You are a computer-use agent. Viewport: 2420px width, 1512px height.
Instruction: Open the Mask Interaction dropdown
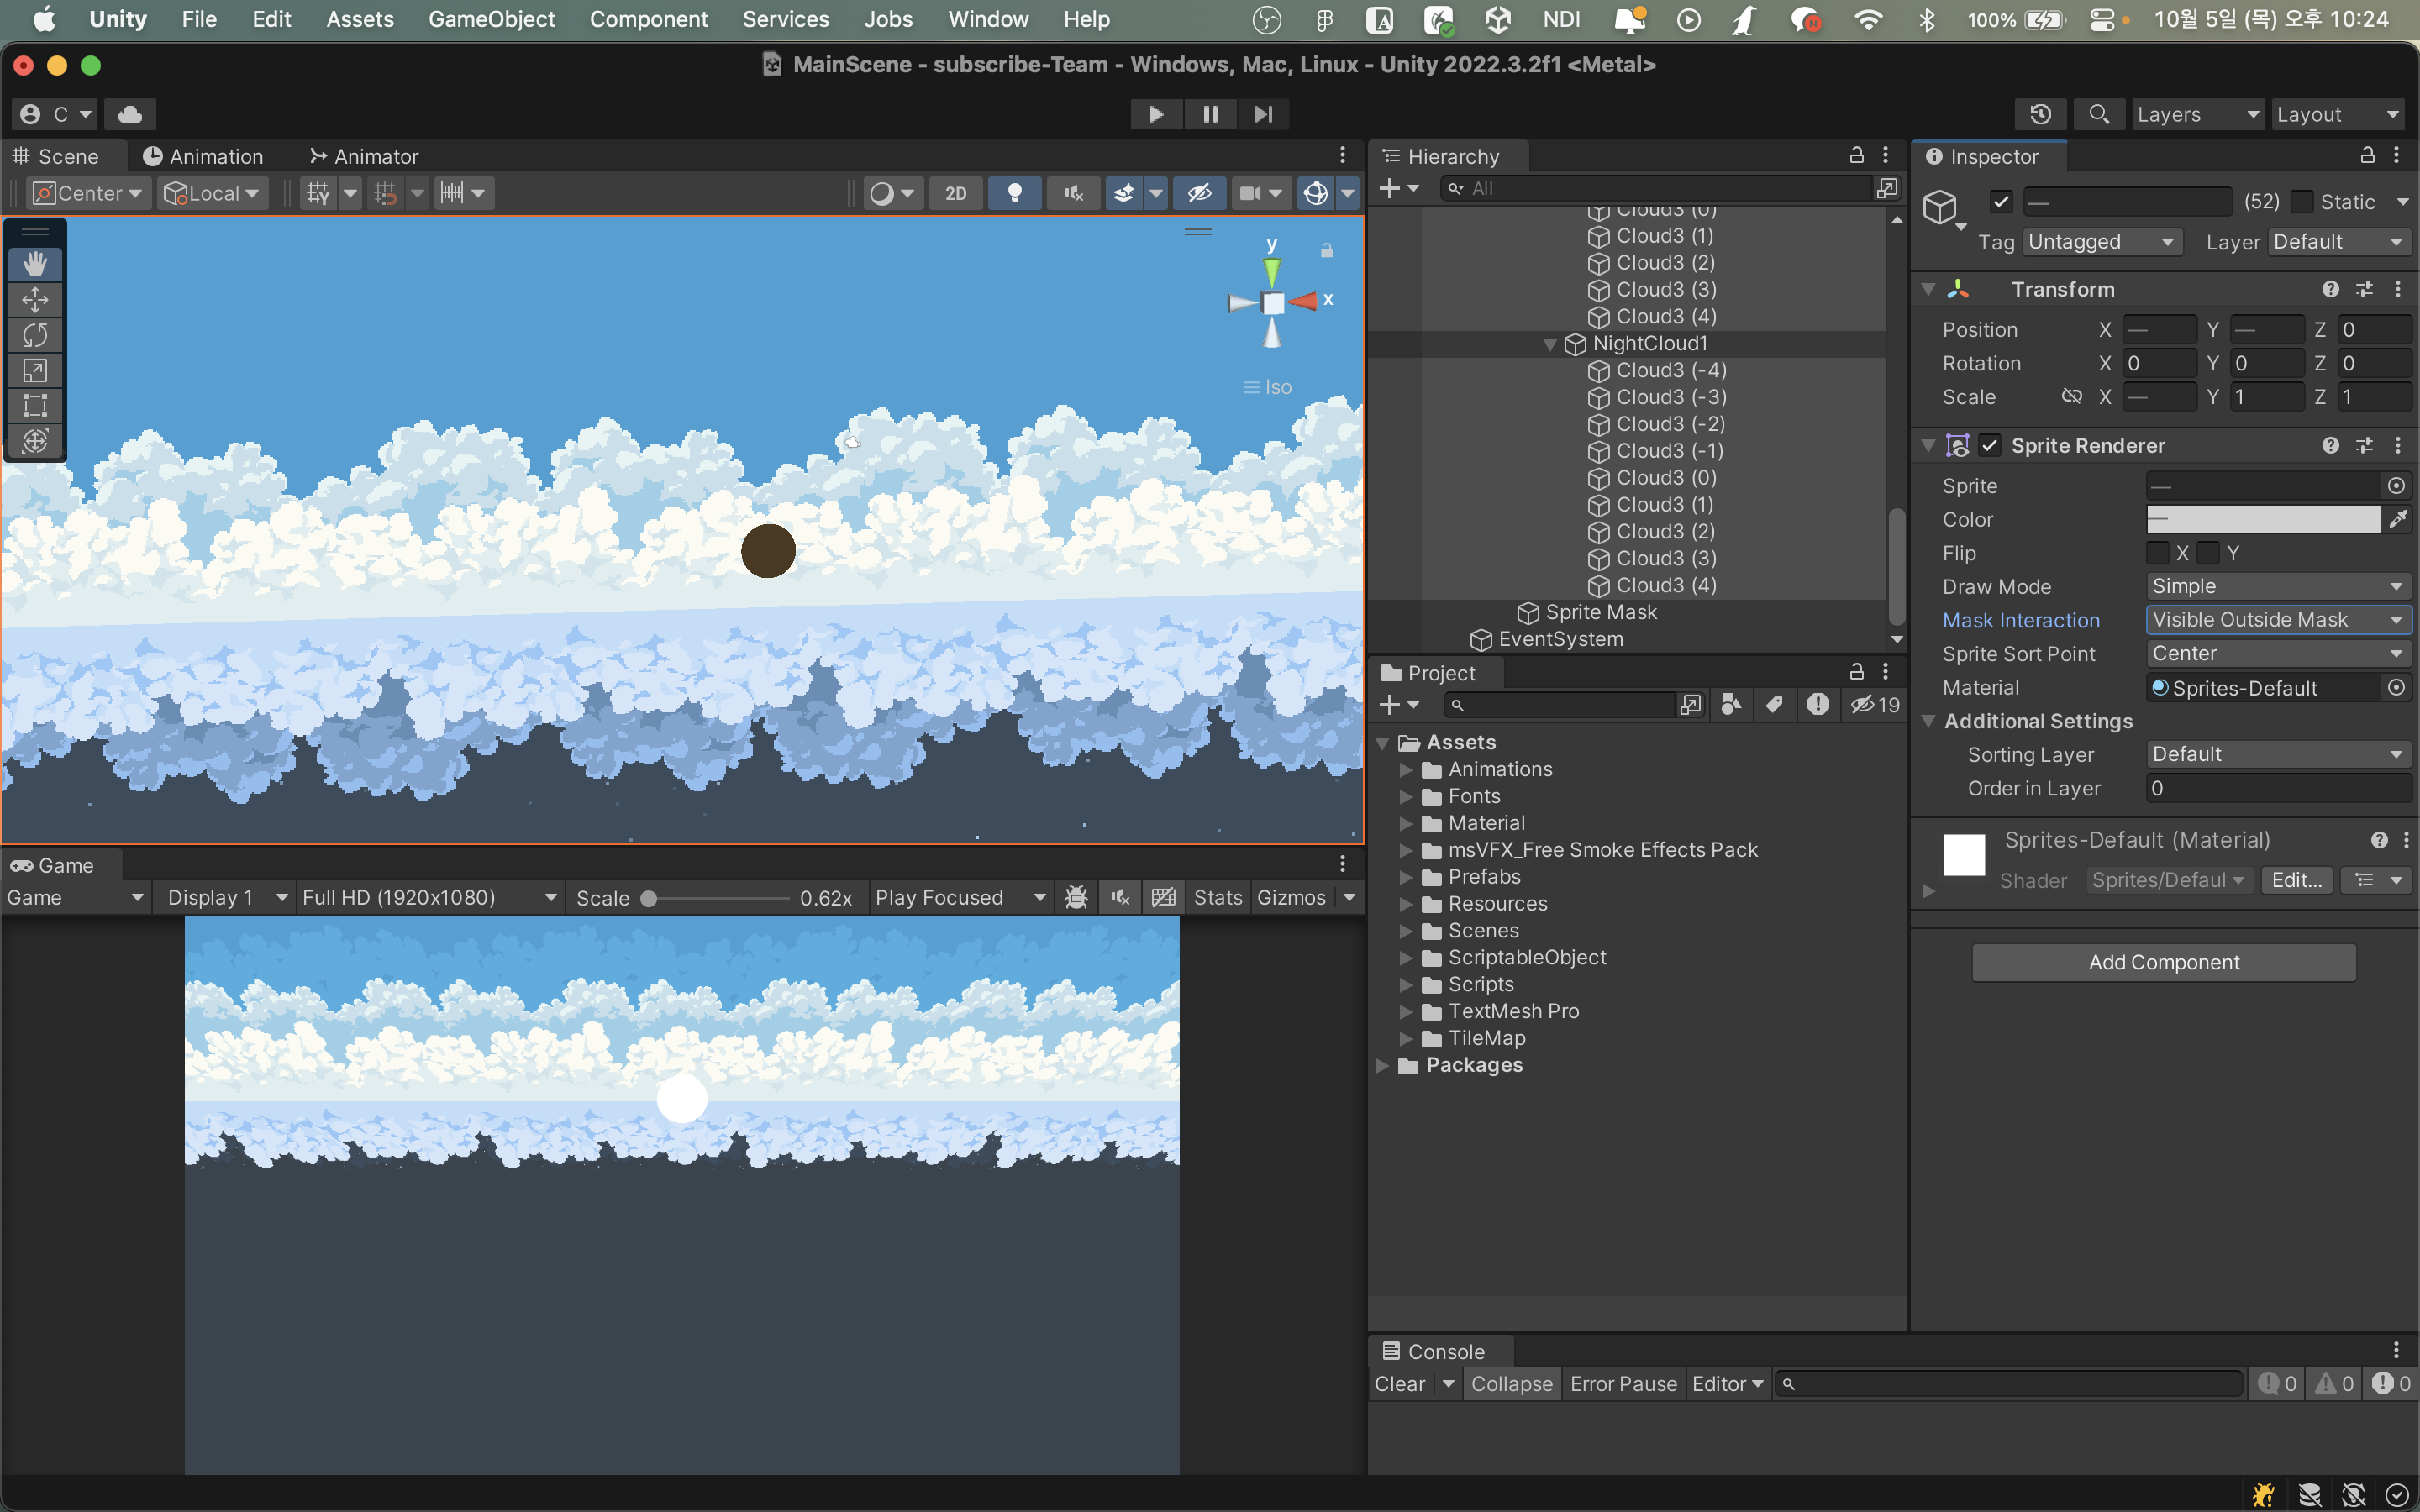2277,620
